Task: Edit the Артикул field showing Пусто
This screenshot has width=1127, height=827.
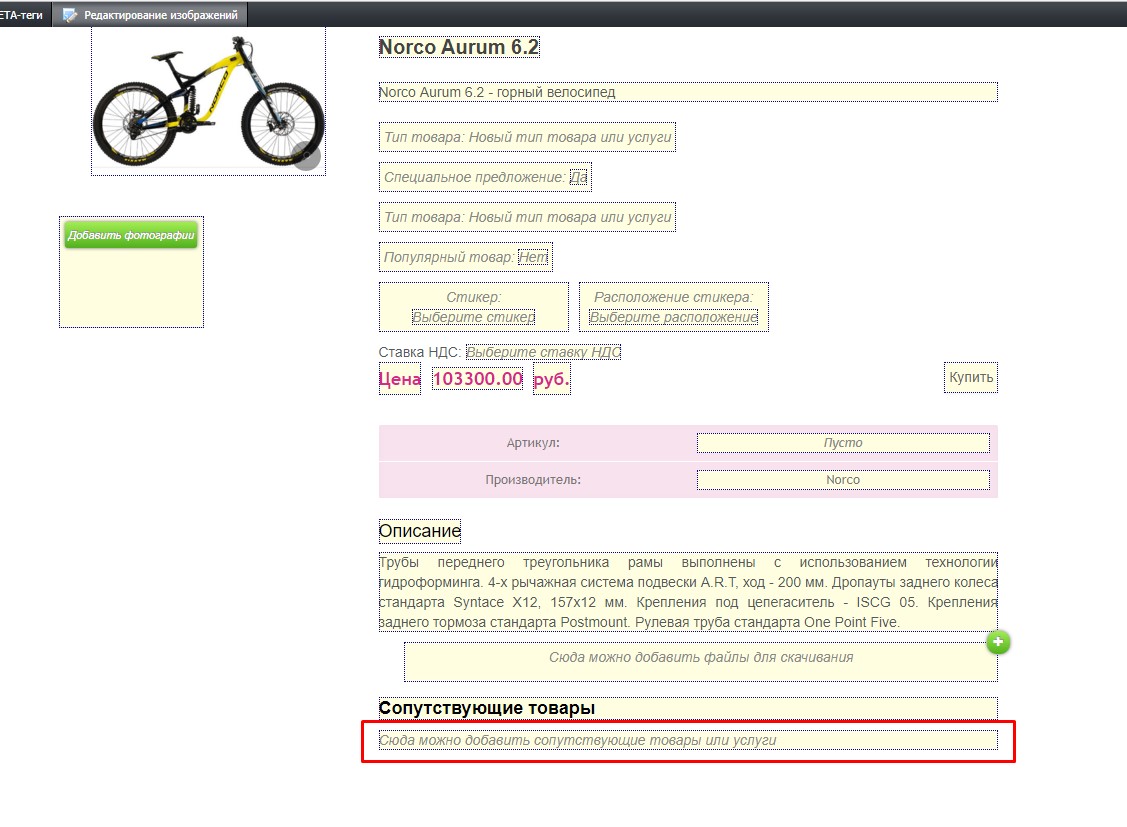Action: click(x=843, y=443)
